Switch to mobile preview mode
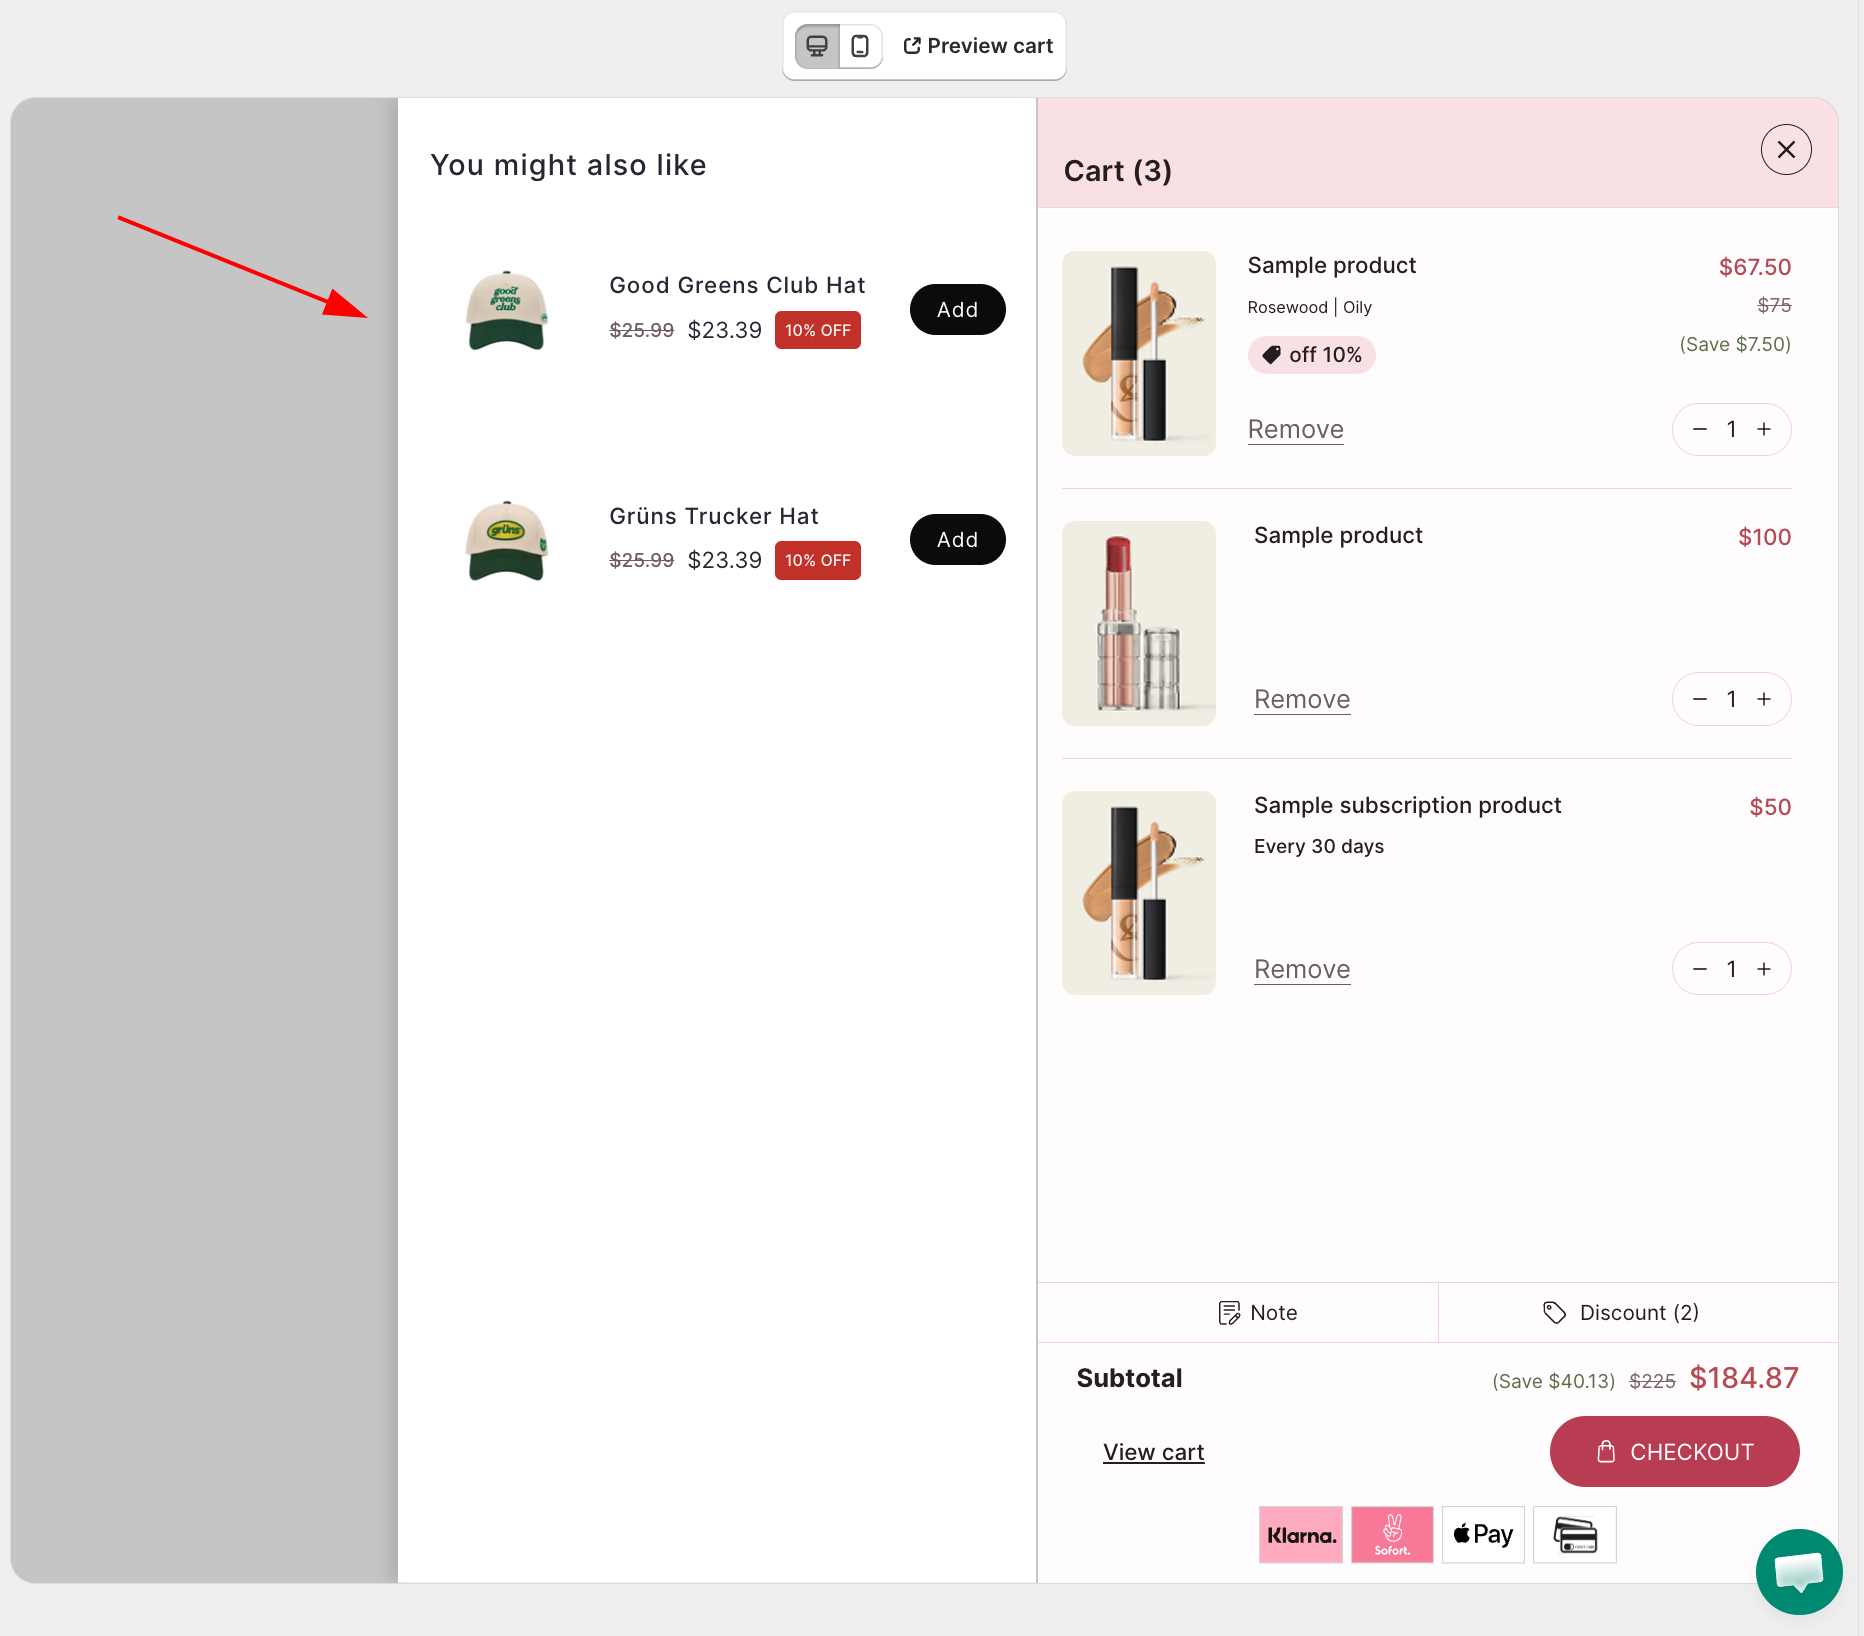The image size is (1864, 1636). (x=860, y=46)
